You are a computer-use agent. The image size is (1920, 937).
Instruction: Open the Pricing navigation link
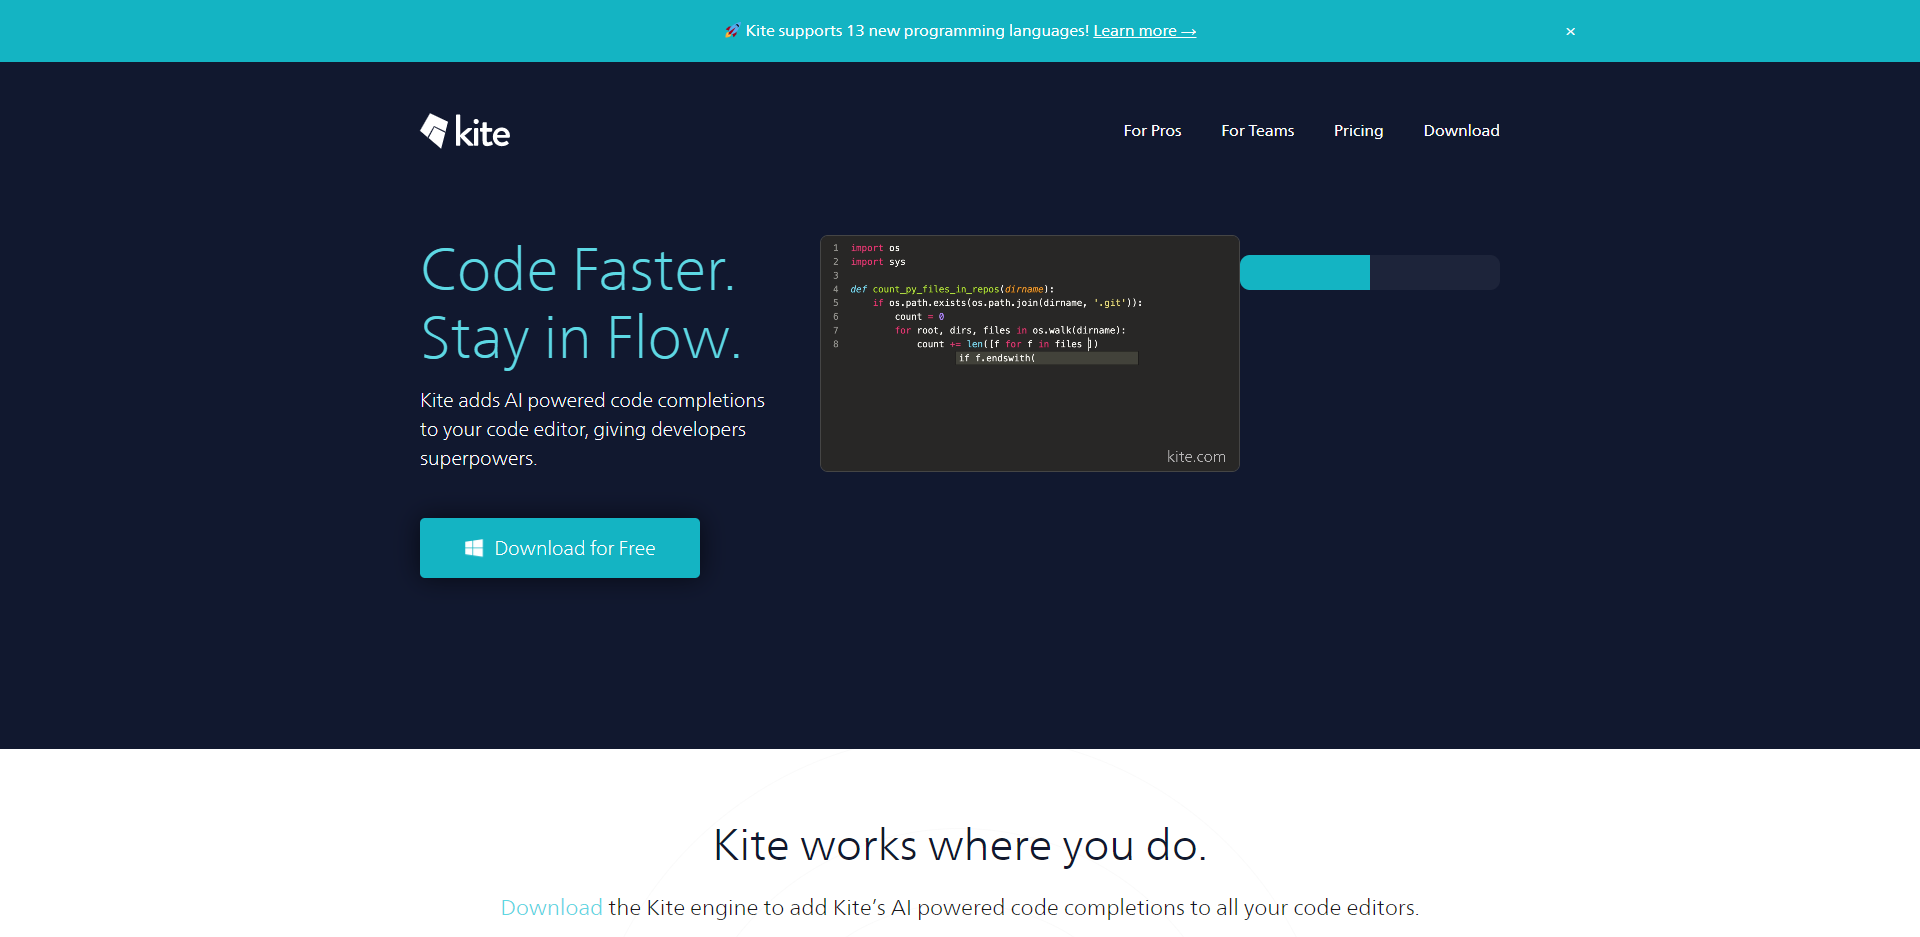click(x=1358, y=131)
